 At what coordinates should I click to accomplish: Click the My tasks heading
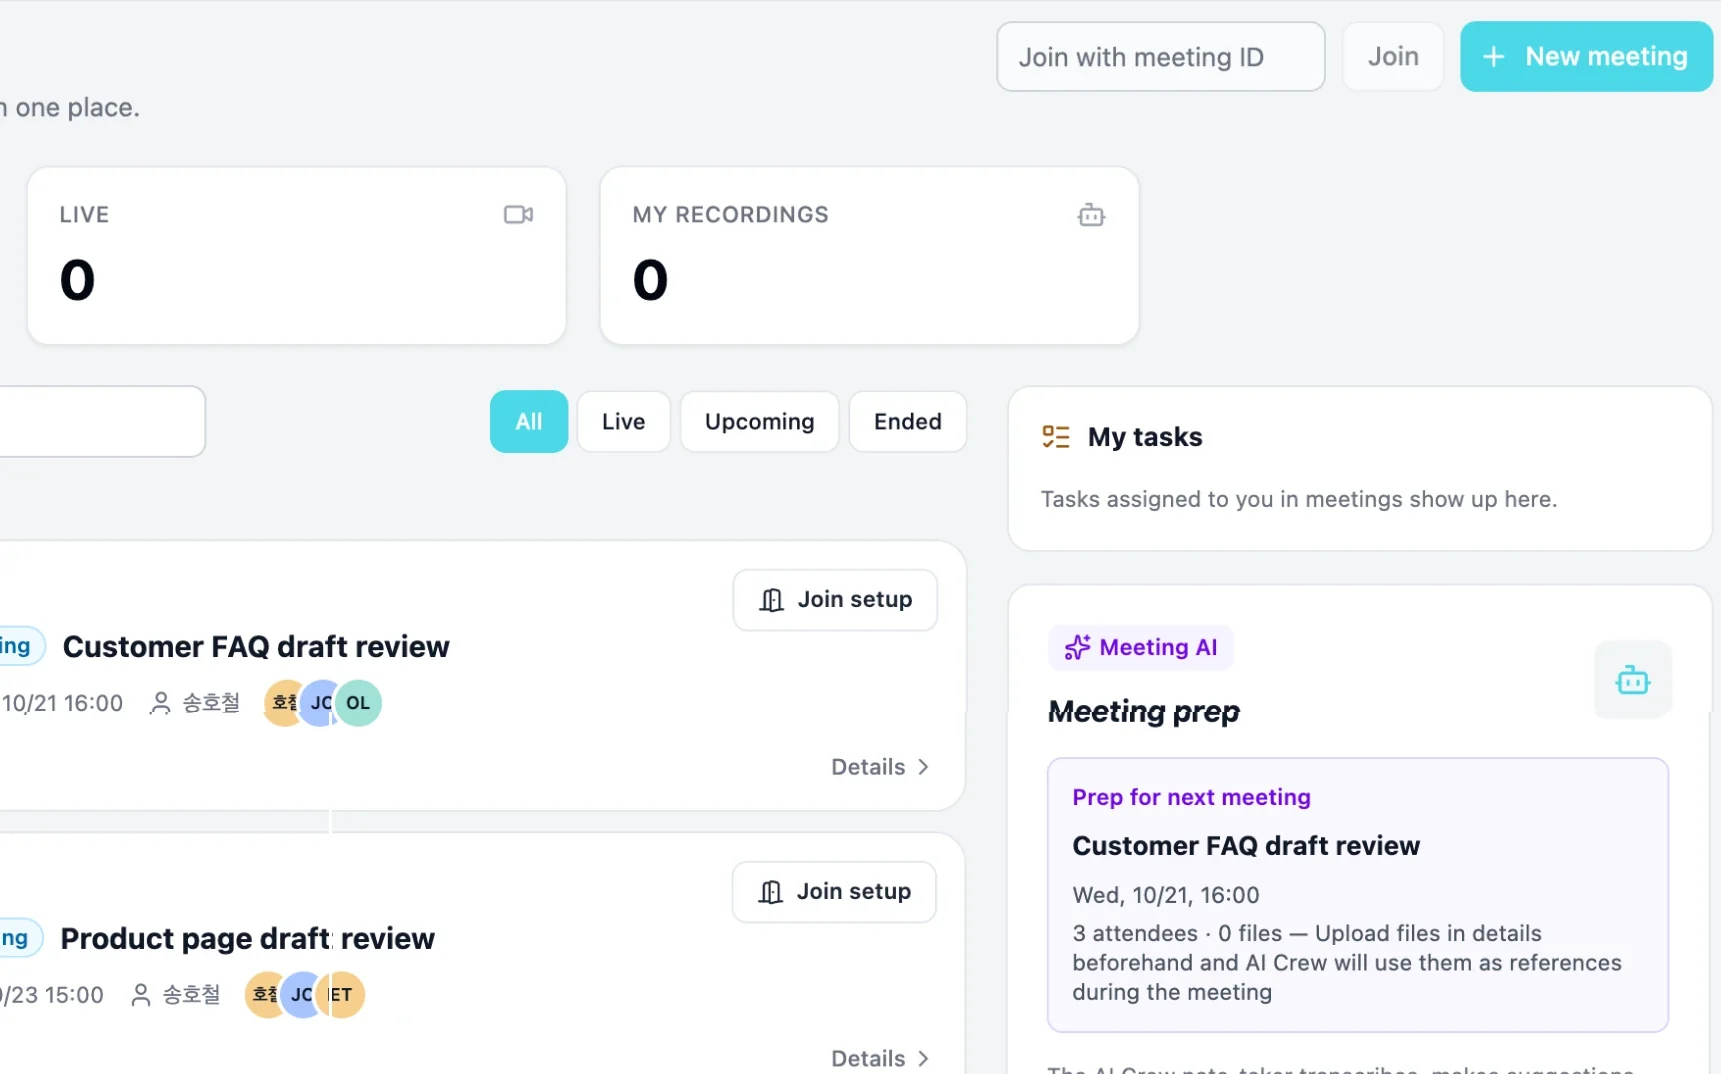coord(1145,437)
